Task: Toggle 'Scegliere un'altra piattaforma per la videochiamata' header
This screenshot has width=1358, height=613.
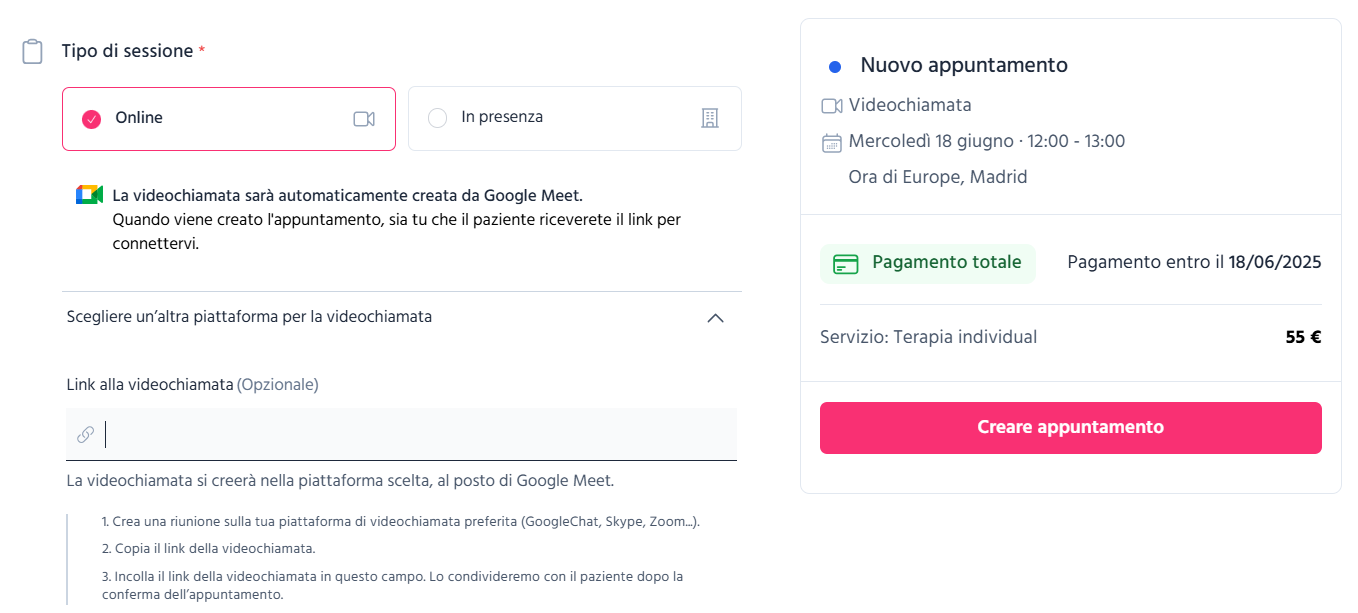Action: click(x=402, y=317)
